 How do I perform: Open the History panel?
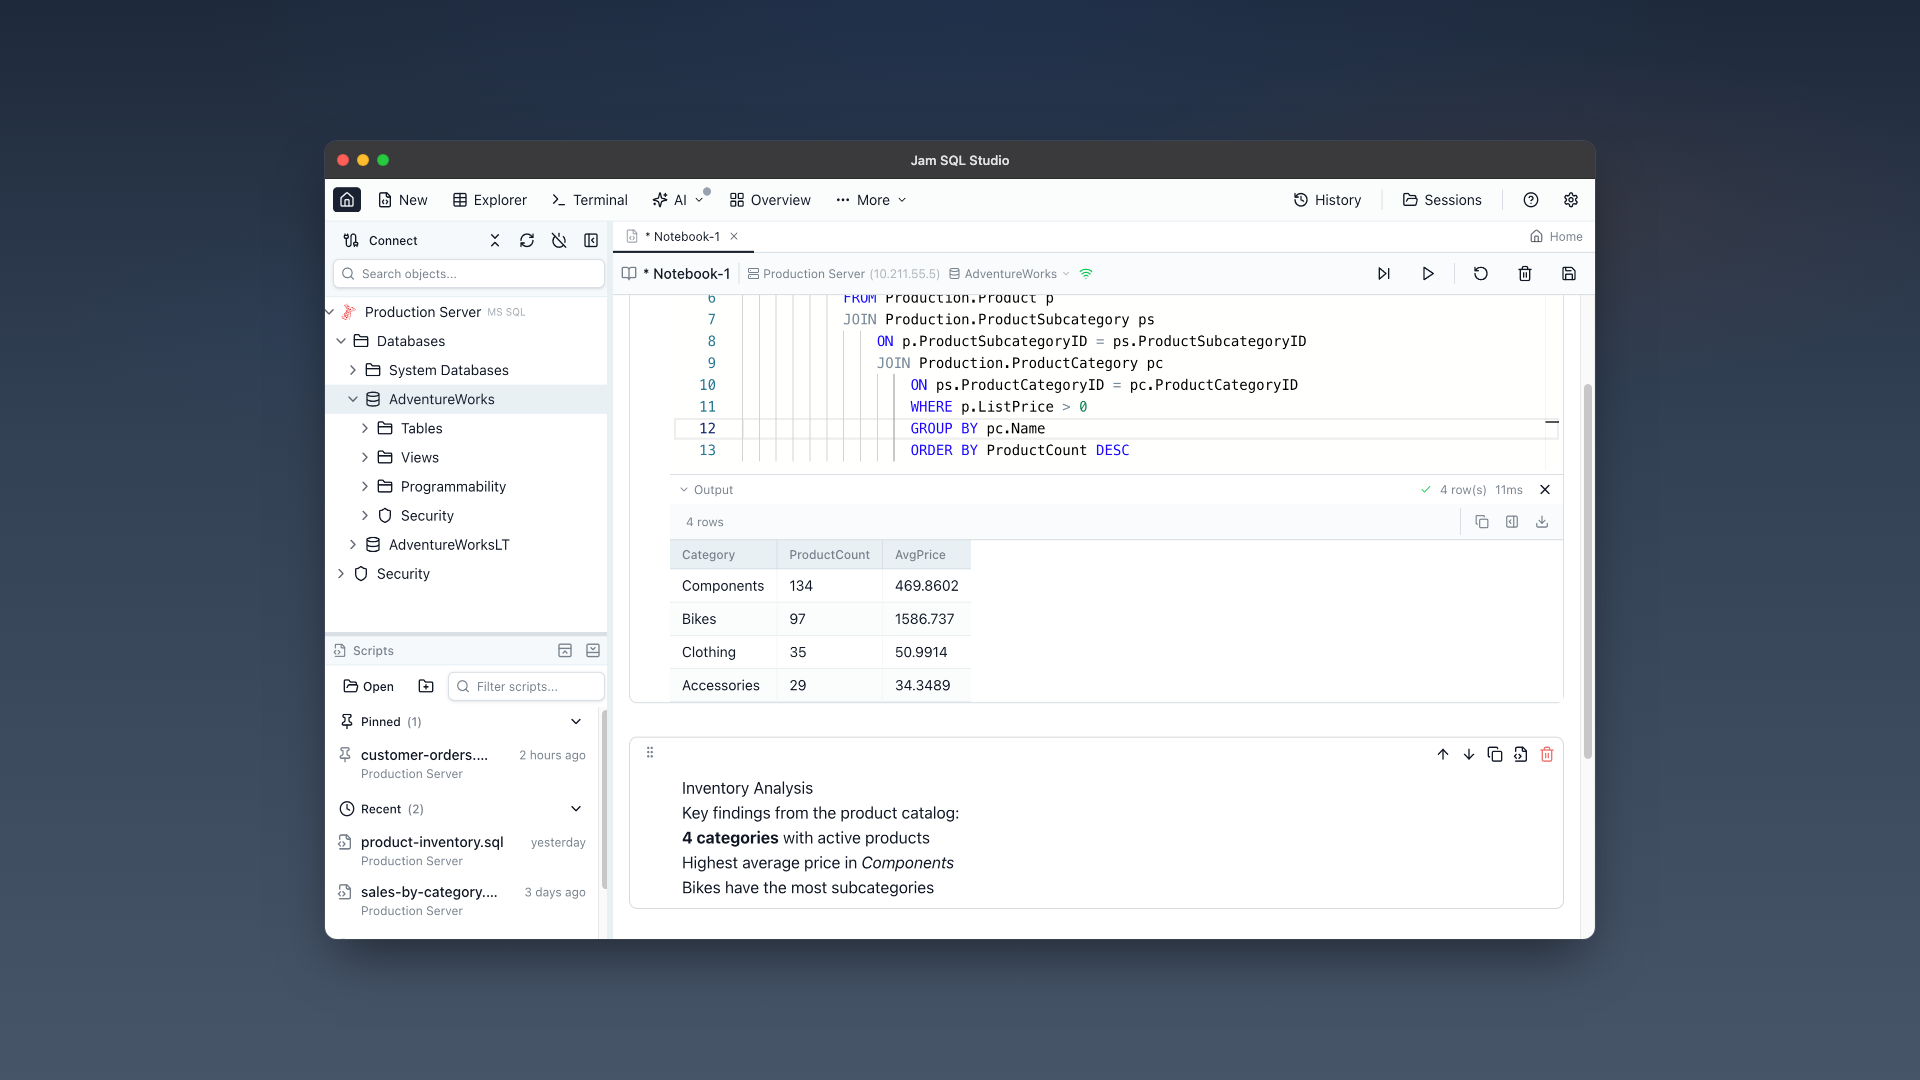coord(1328,200)
